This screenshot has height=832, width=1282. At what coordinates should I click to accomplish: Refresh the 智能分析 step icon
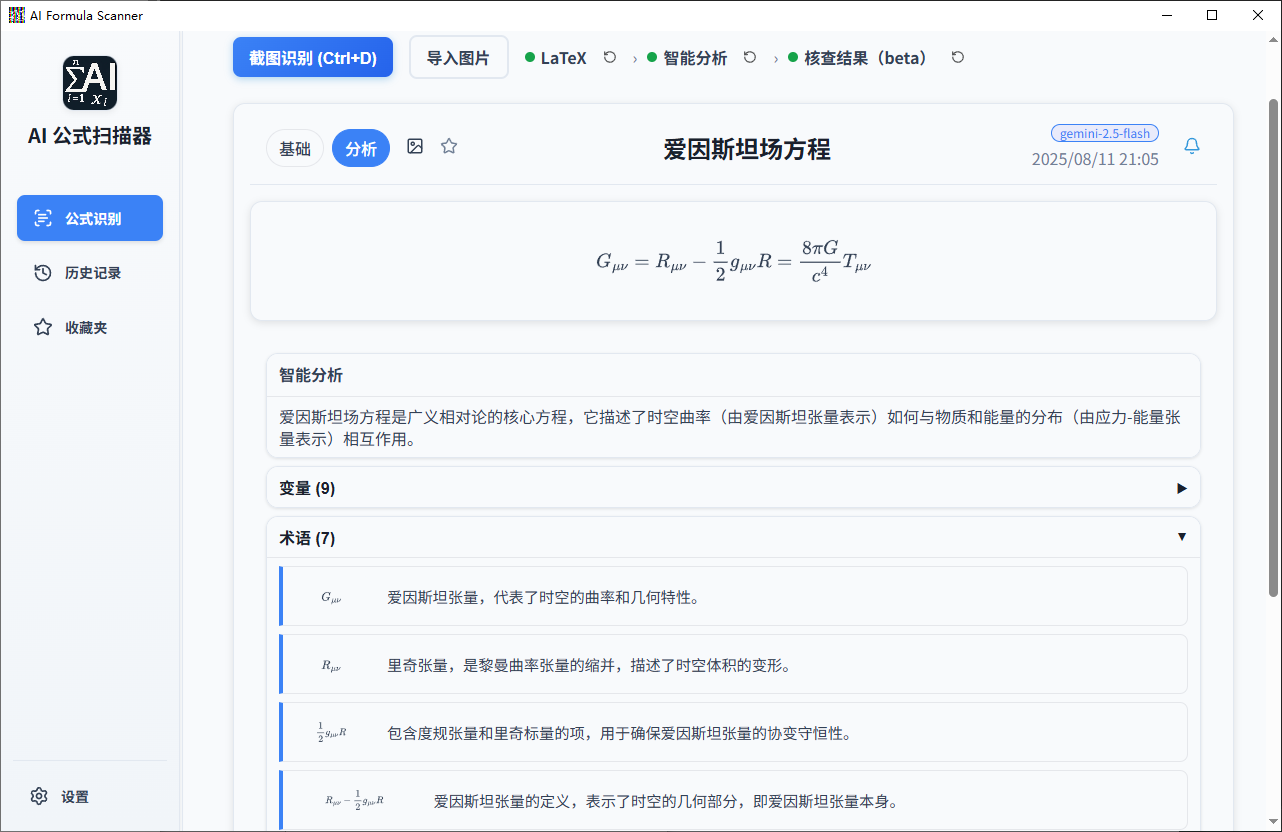[x=750, y=58]
